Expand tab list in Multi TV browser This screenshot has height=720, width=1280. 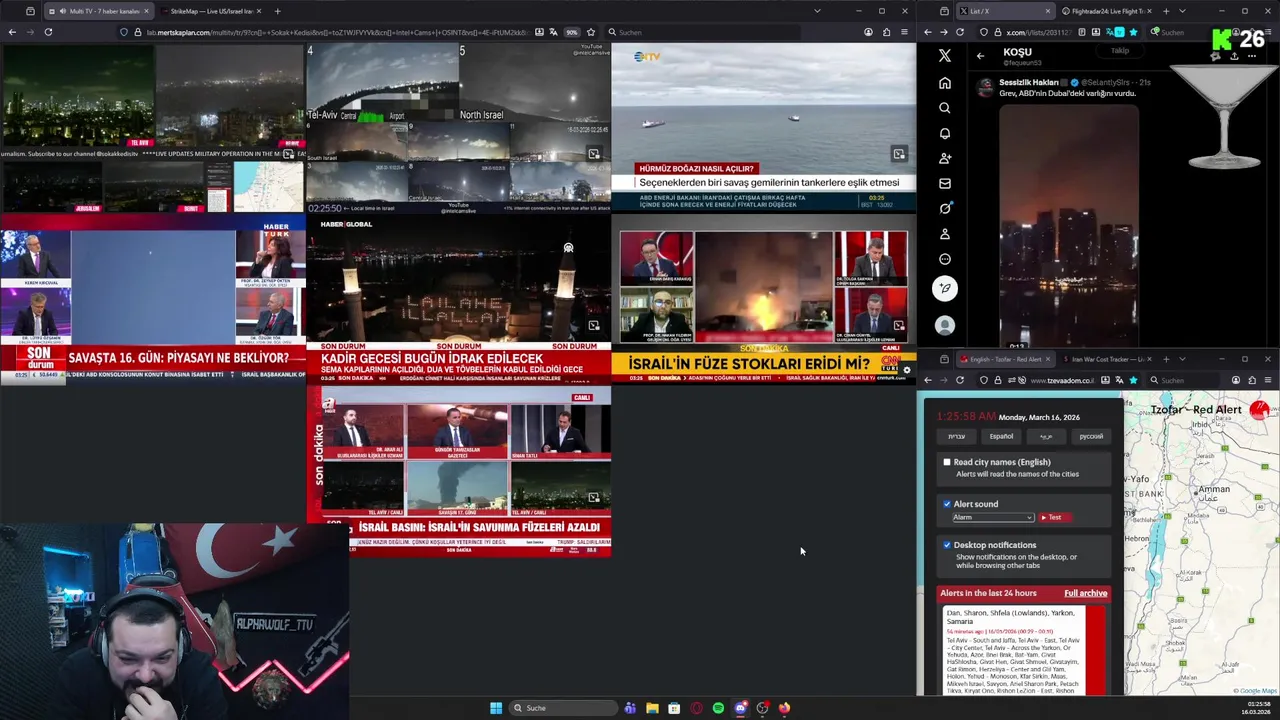(x=817, y=11)
